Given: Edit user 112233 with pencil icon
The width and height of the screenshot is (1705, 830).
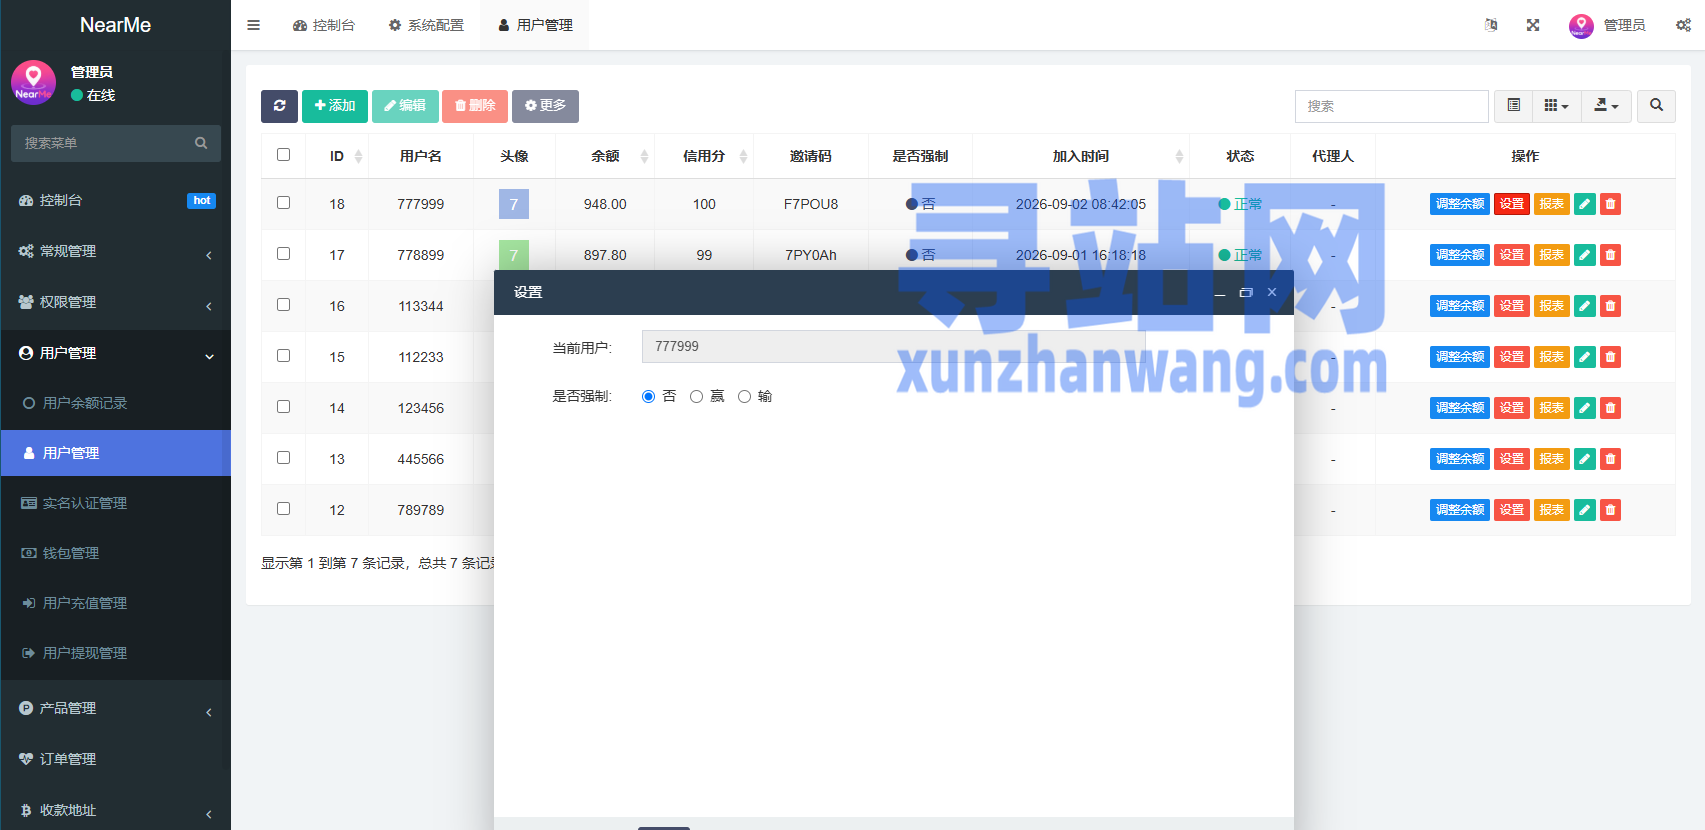Looking at the screenshot, I should coord(1584,357).
